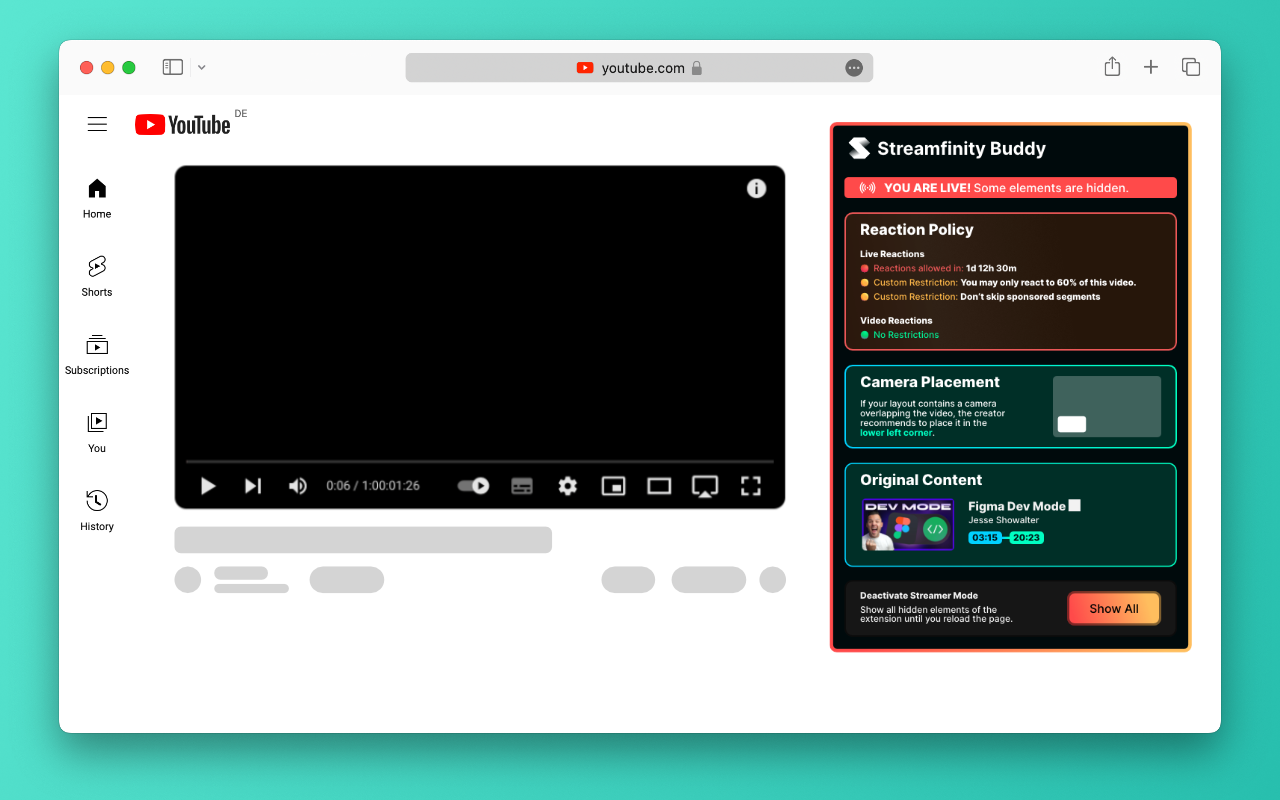This screenshot has height=800, width=1280.
Task: Toggle subtitles in the player controls
Action: click(x=521, y=486)
